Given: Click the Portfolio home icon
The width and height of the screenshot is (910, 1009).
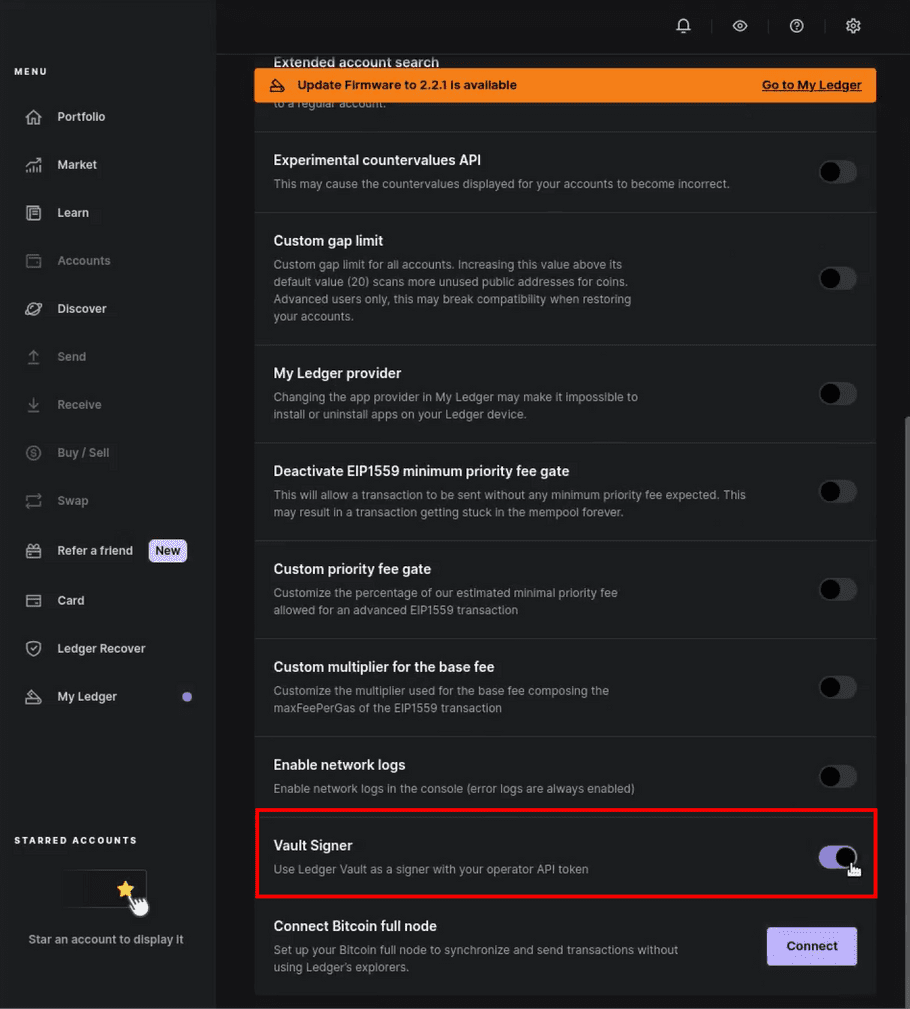Looking at the screenshot, I should point(34,117).
